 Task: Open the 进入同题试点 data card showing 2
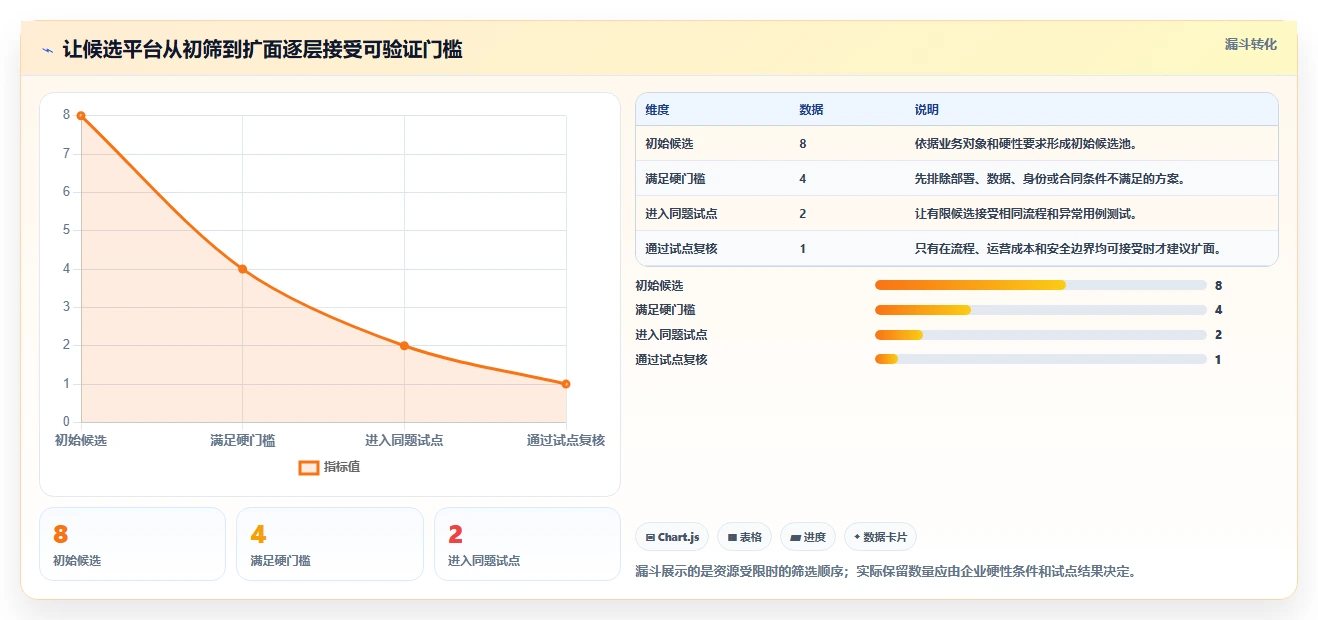coord(527,544)
